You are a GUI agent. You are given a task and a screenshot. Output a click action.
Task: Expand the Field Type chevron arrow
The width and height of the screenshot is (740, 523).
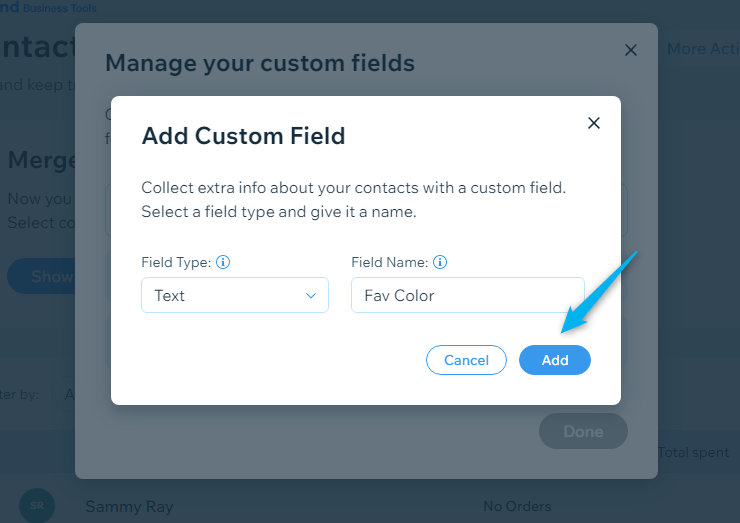311,295
